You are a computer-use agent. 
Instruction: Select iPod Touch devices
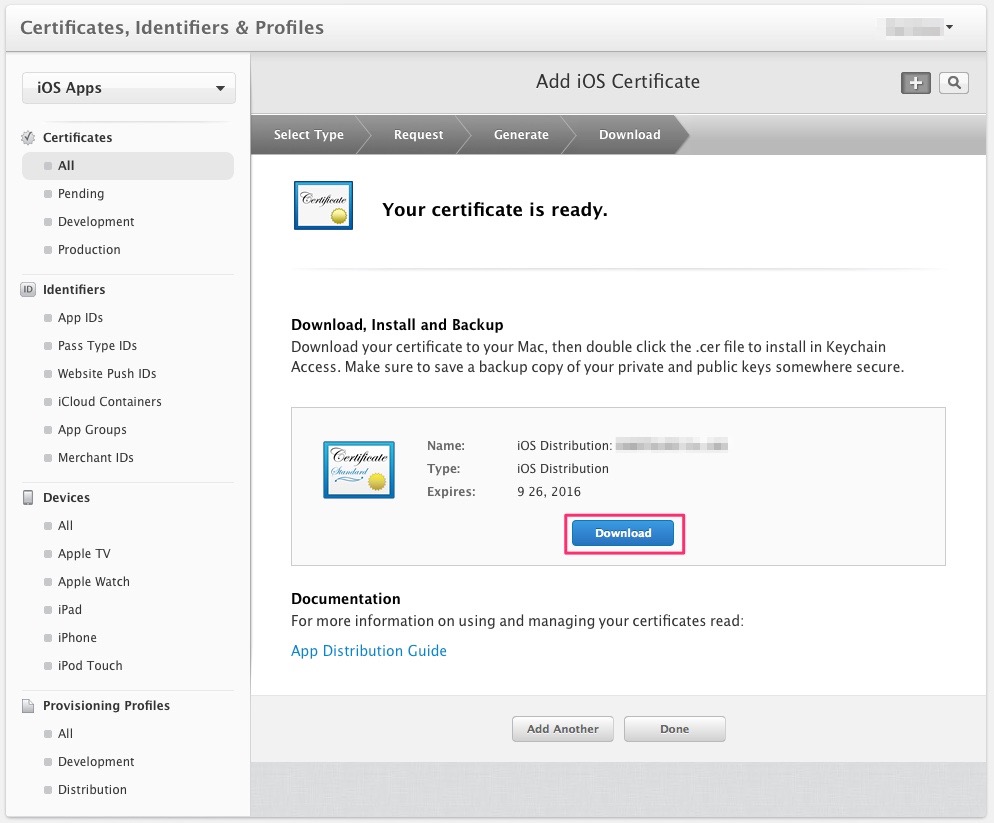click(x=90, y=665)
